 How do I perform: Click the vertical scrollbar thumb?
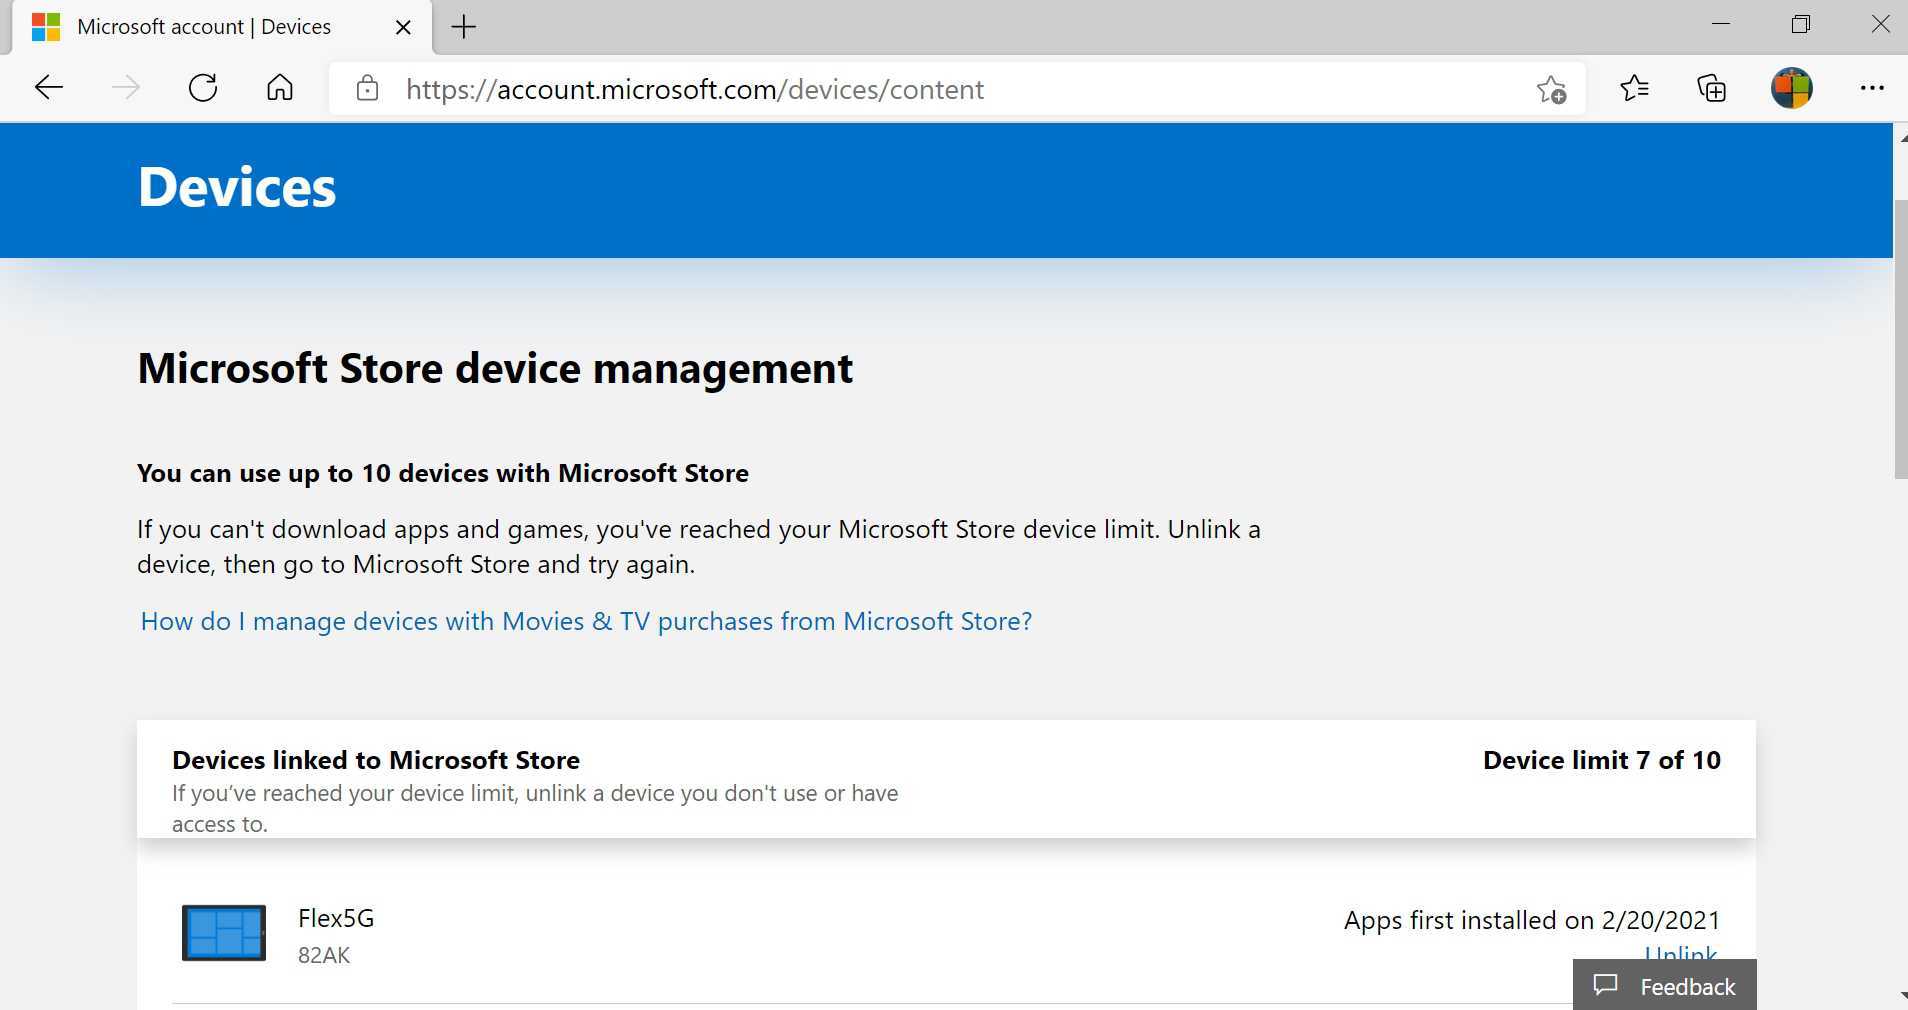click(x=1900, y=340)
